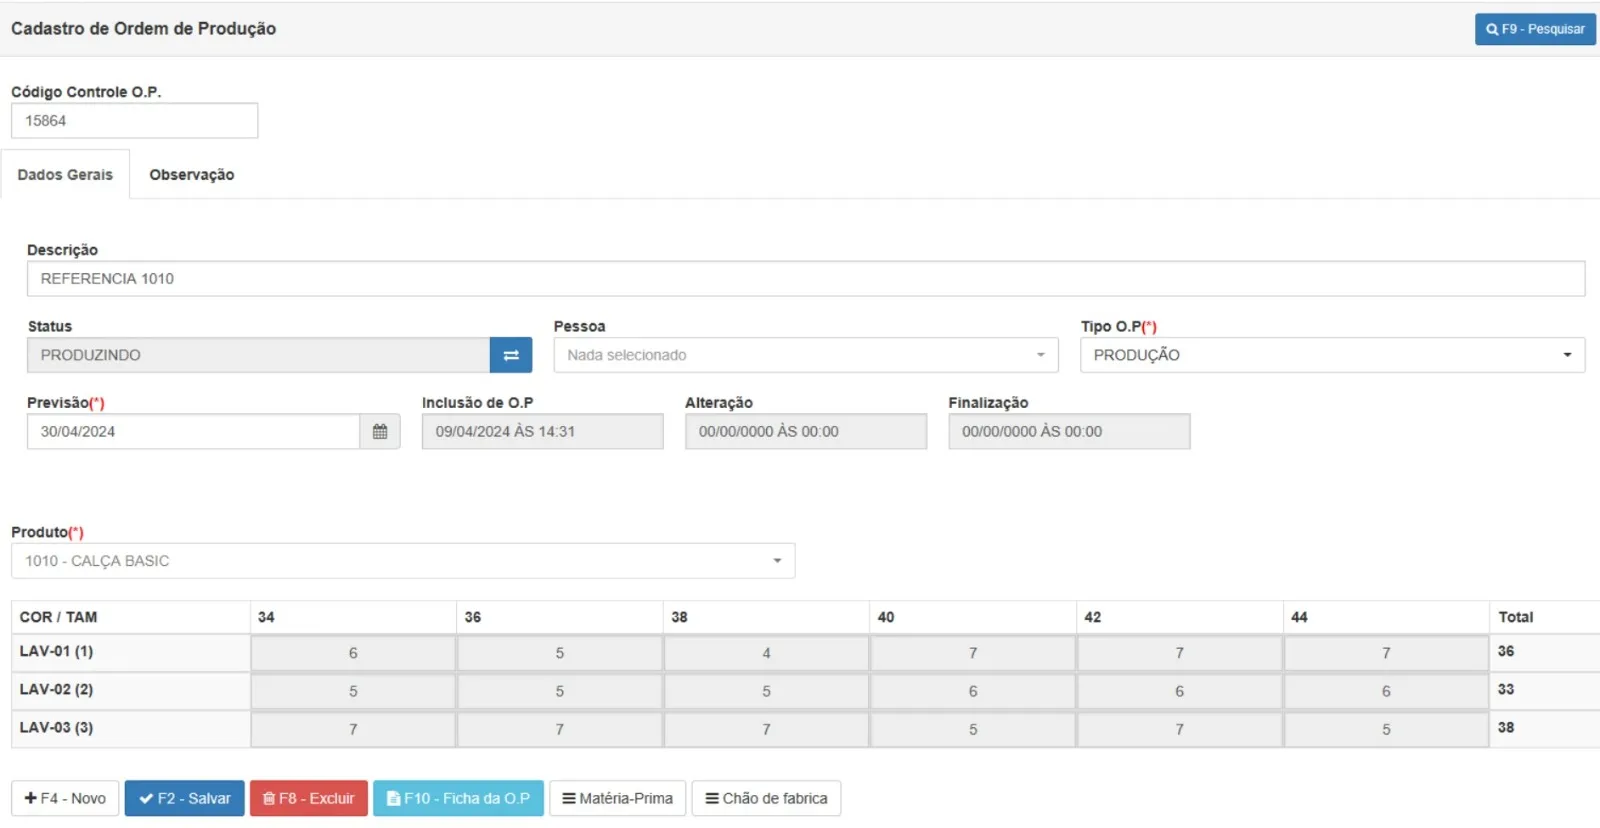The width and height of the screenshot is (1600, 828).
Task: Click the status change swap-arrows icon
Action: (510, 355)
